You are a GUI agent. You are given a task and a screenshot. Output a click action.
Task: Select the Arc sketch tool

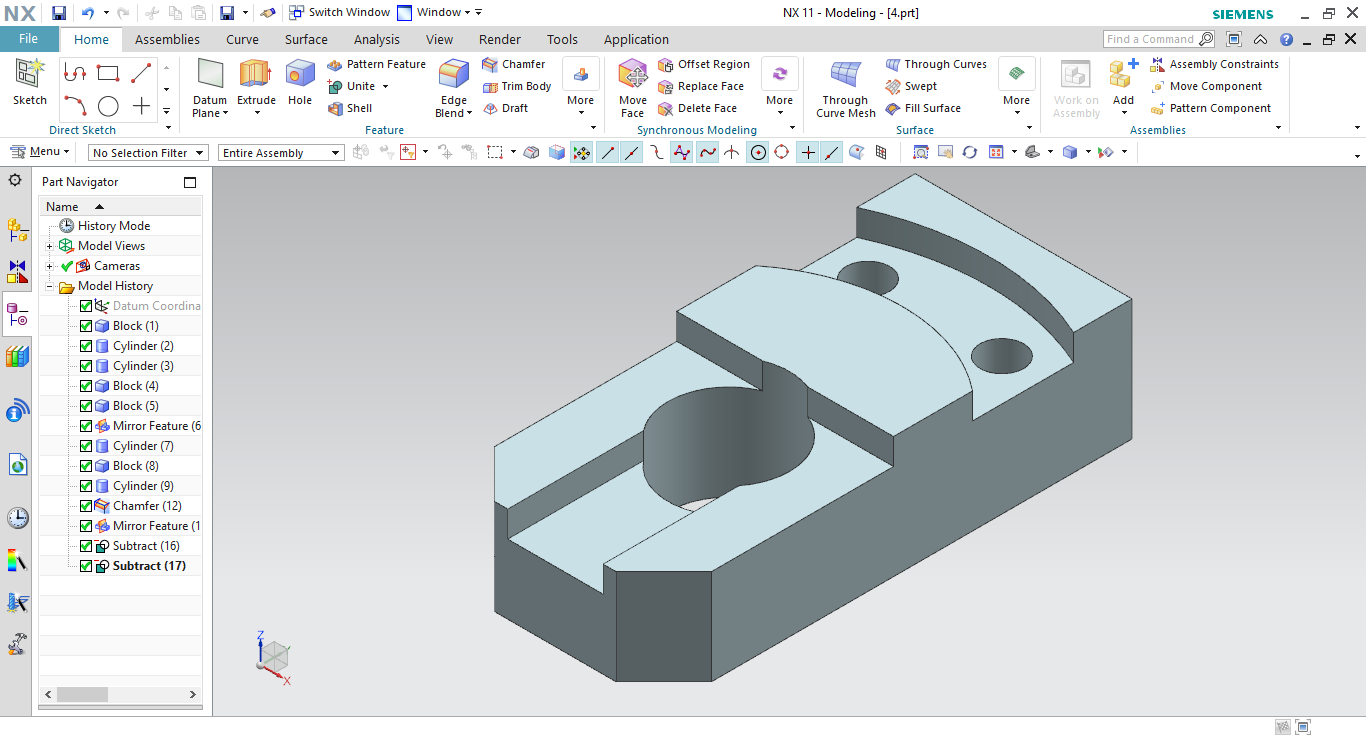(74, 105)
